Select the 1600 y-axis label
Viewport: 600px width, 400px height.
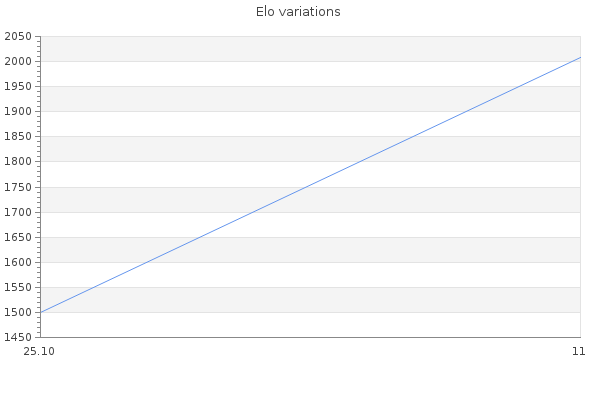tap(19, 262)
